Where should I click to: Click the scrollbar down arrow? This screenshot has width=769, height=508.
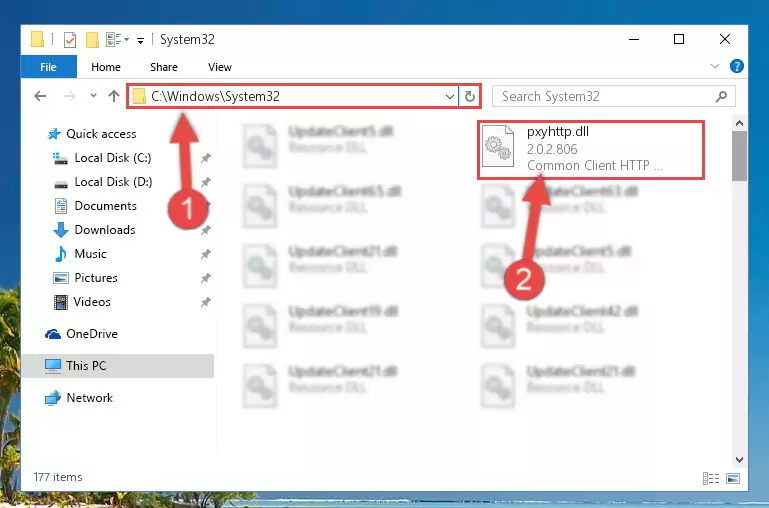click(x=740, y=460)
